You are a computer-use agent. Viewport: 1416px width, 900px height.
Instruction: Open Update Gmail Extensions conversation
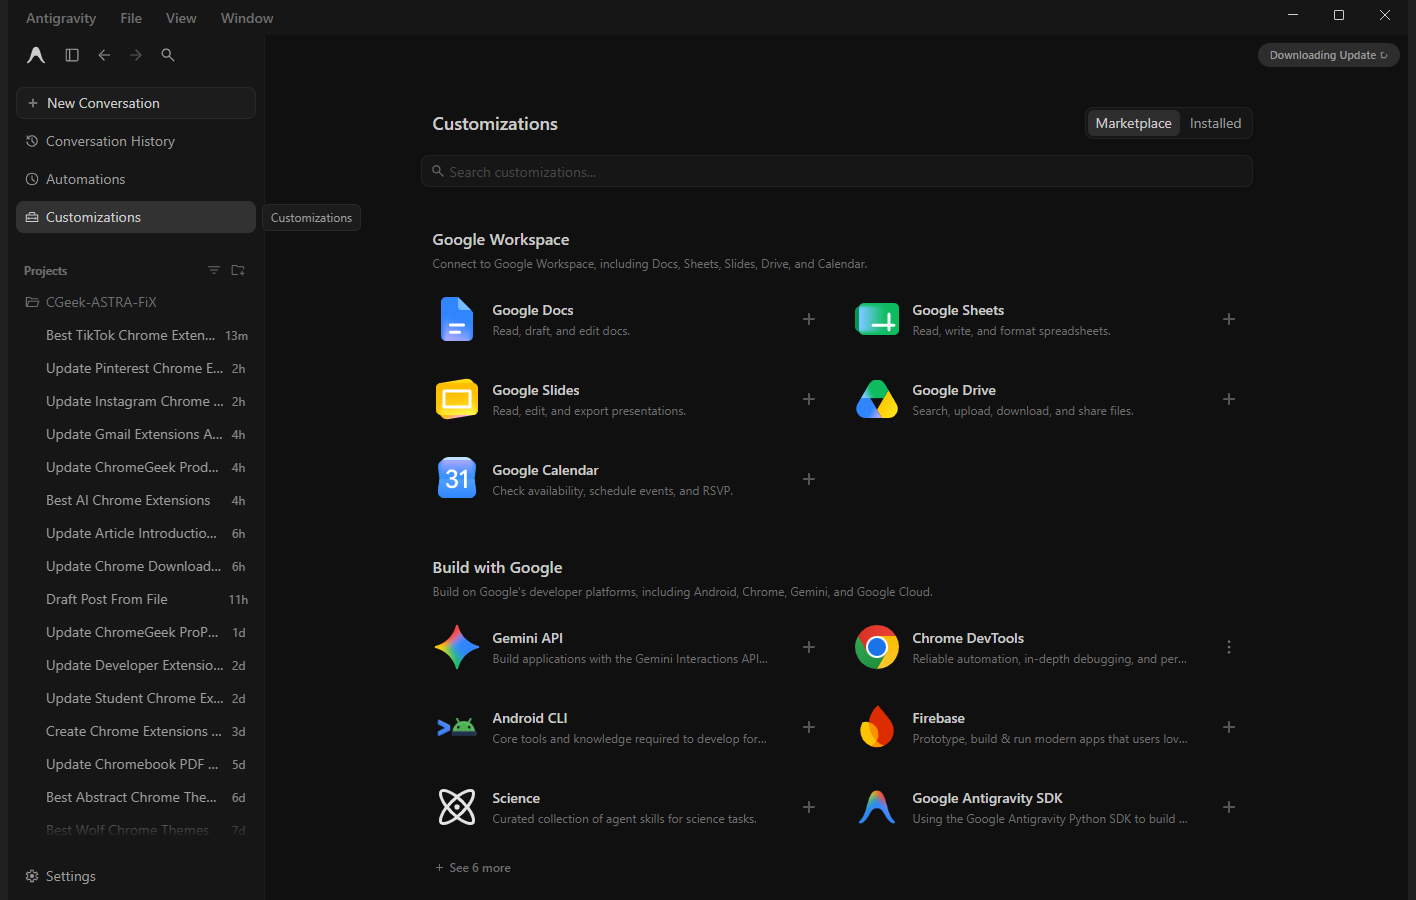coord(136,434)
